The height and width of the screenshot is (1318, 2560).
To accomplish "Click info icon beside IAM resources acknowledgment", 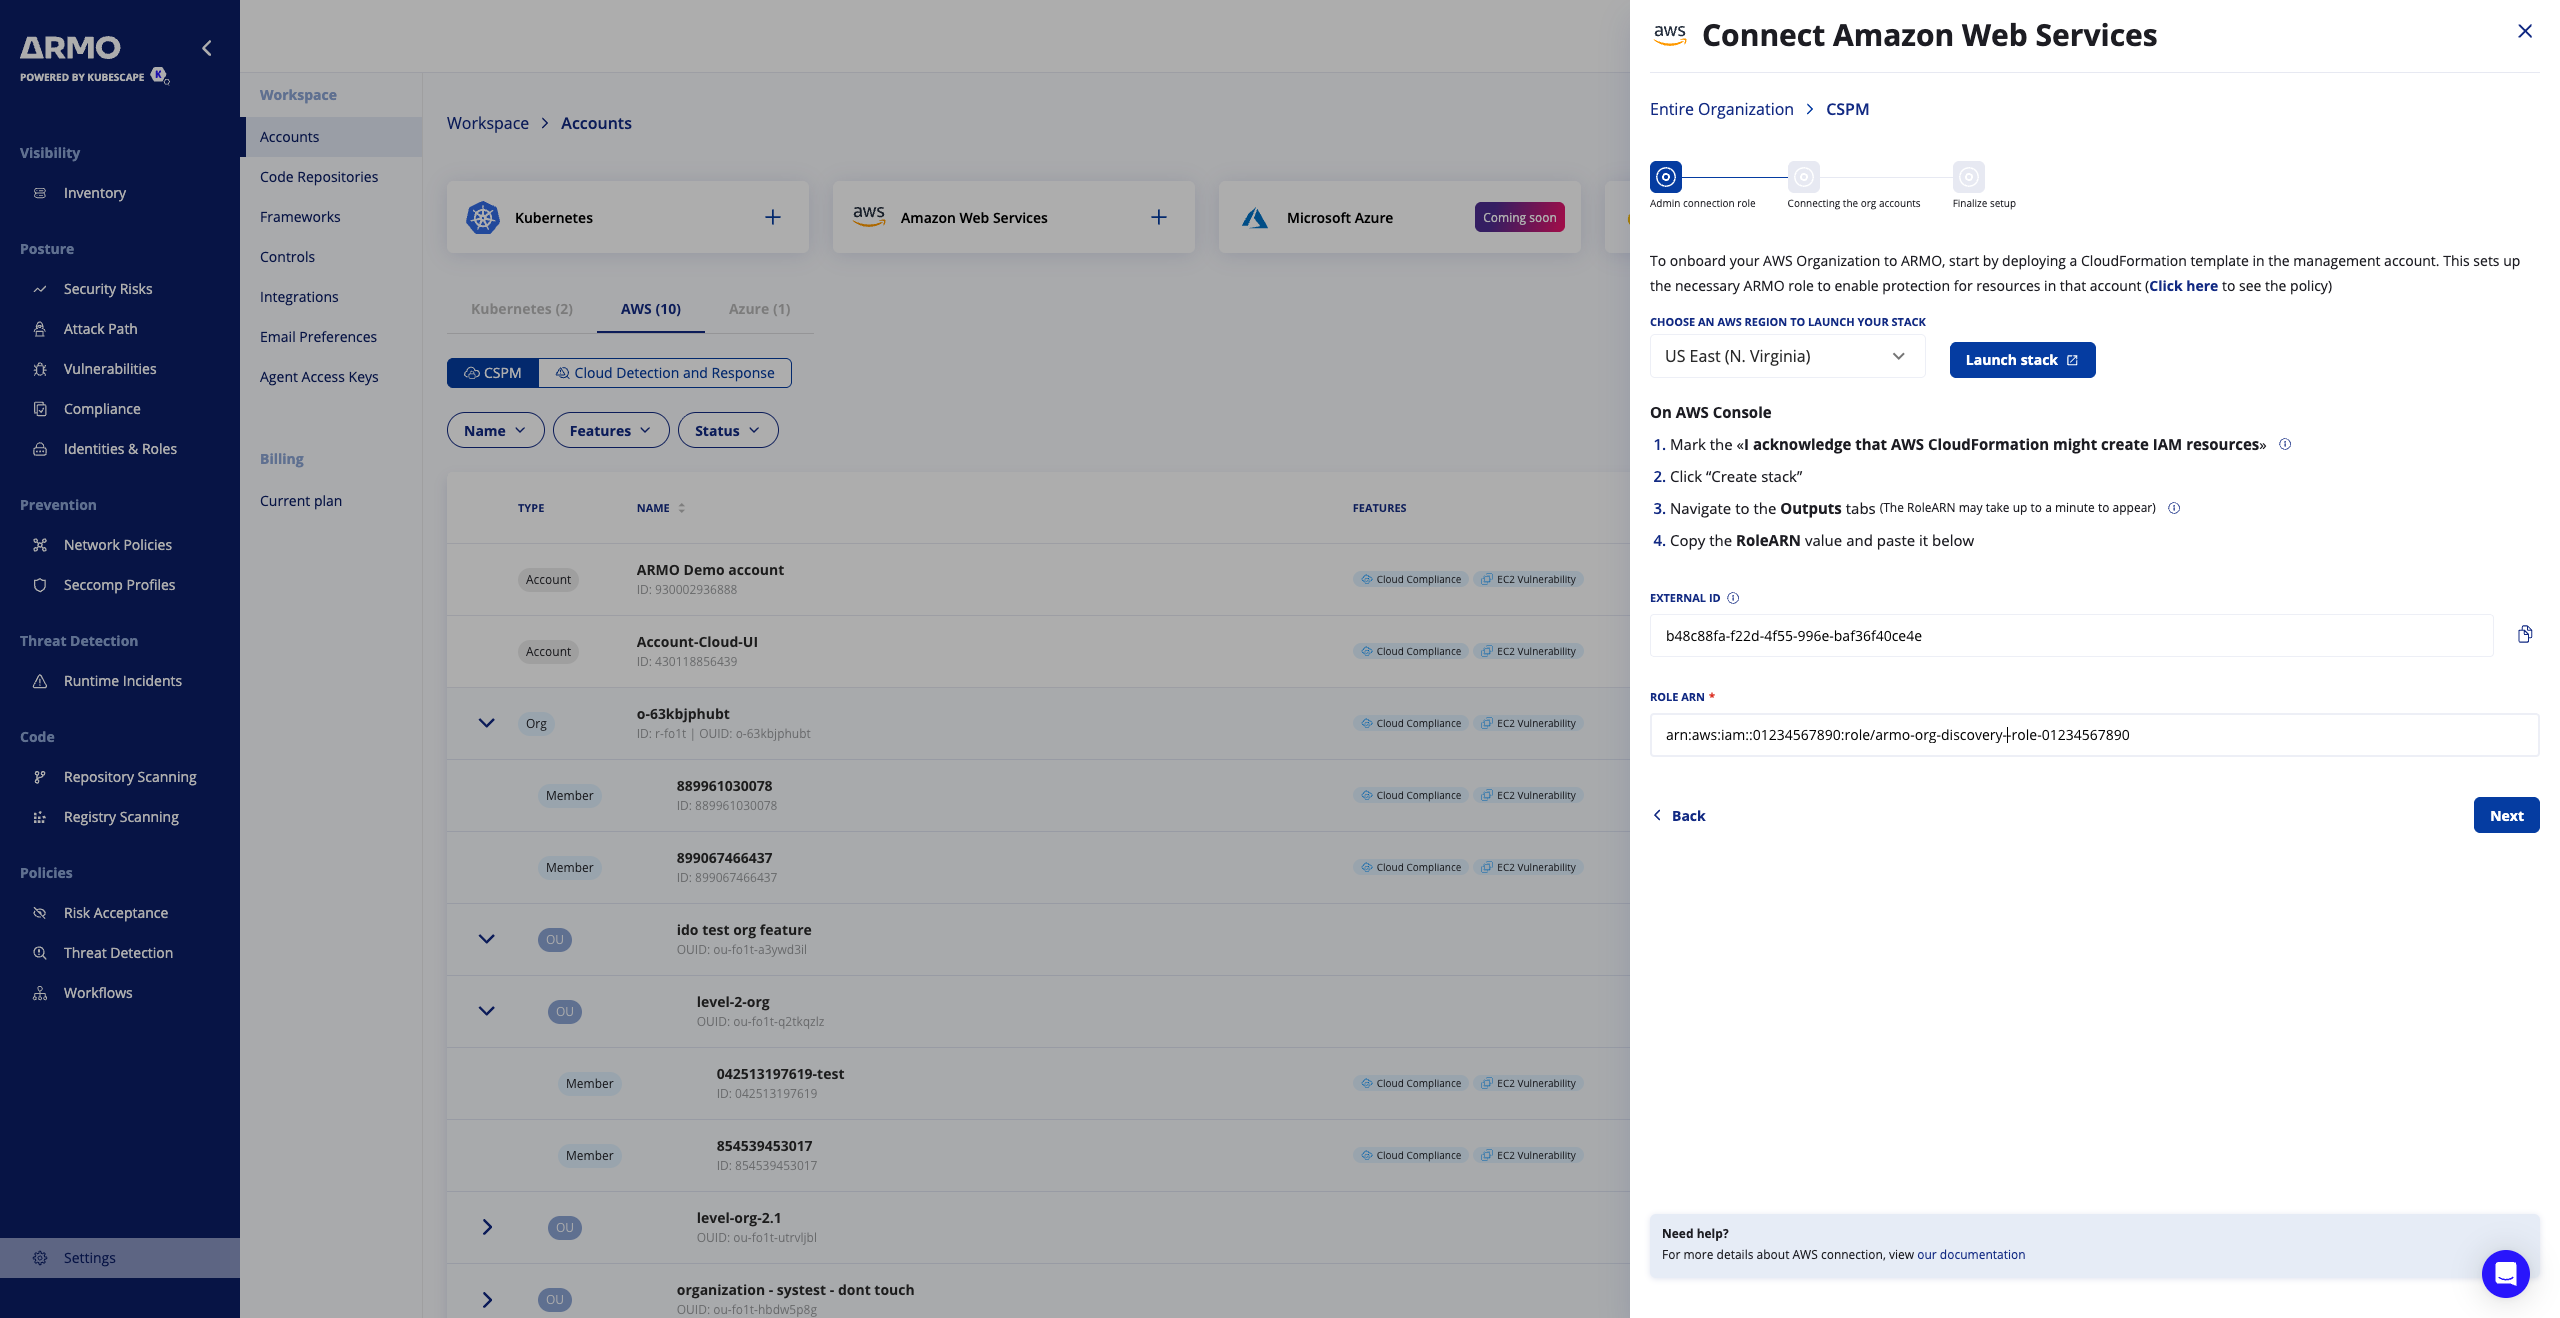I will point(2285,444).
